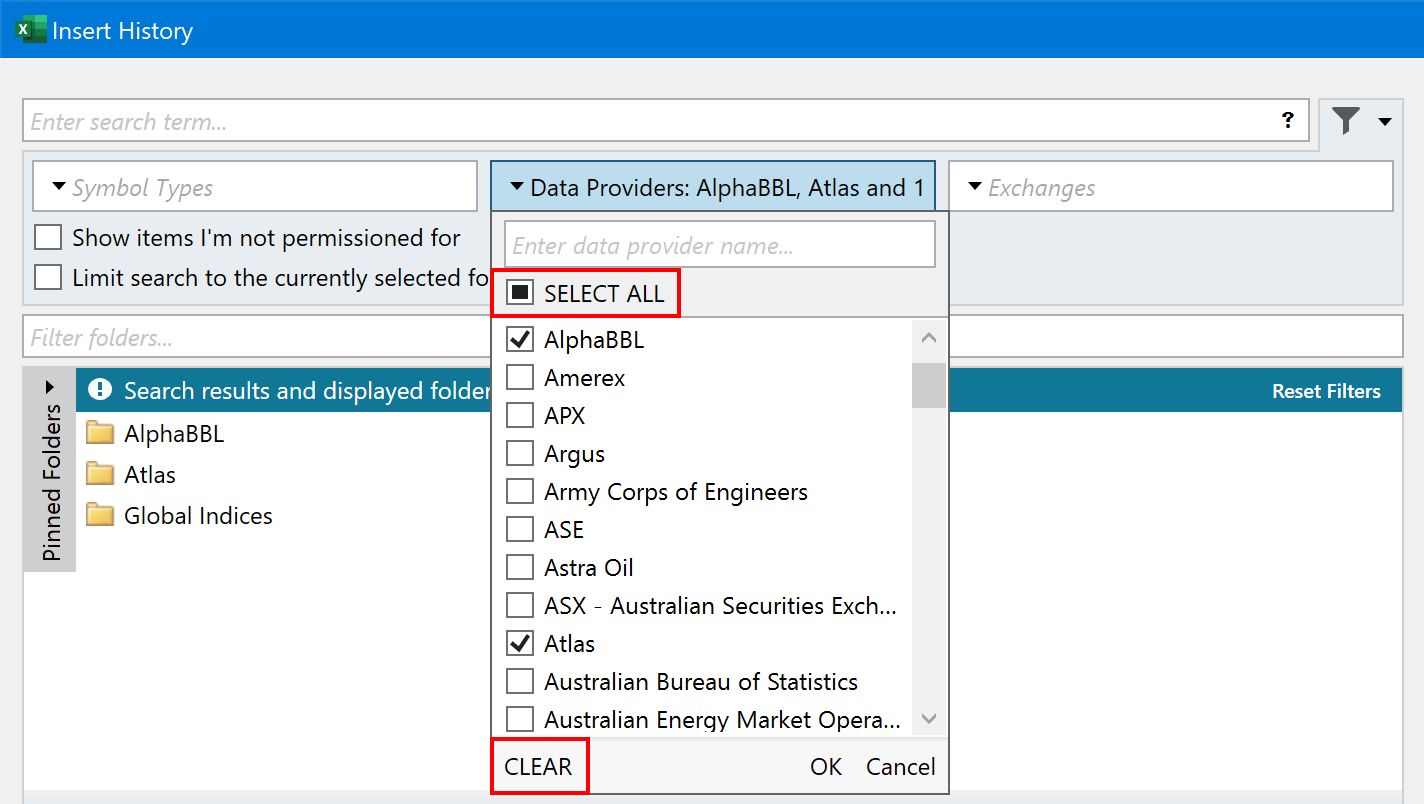Select the AlphaBBL folder label

pos(174,434)
